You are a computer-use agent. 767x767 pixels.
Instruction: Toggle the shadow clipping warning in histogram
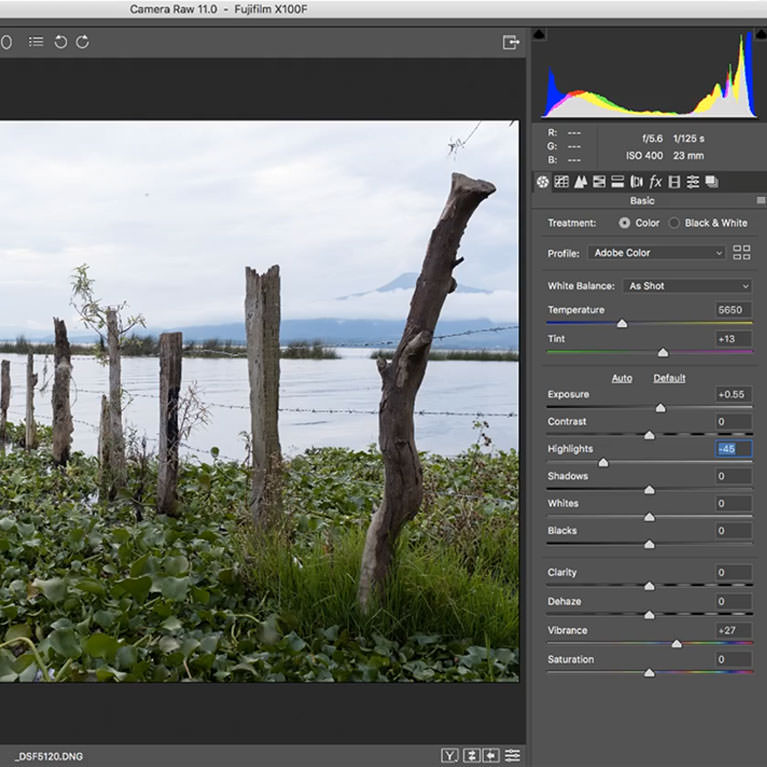[540, 35]
